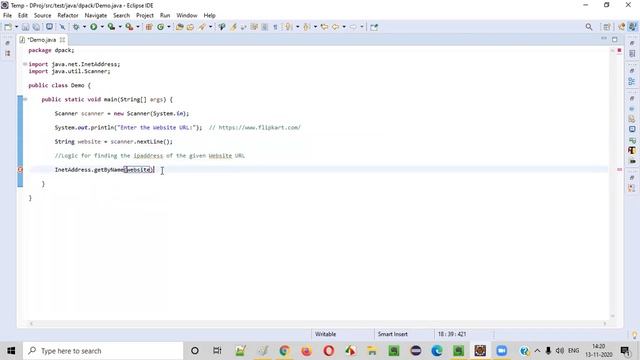The width and height of the screenshot is (640, 360).
Task: Open the Project menu
Action: pos(145,15)
